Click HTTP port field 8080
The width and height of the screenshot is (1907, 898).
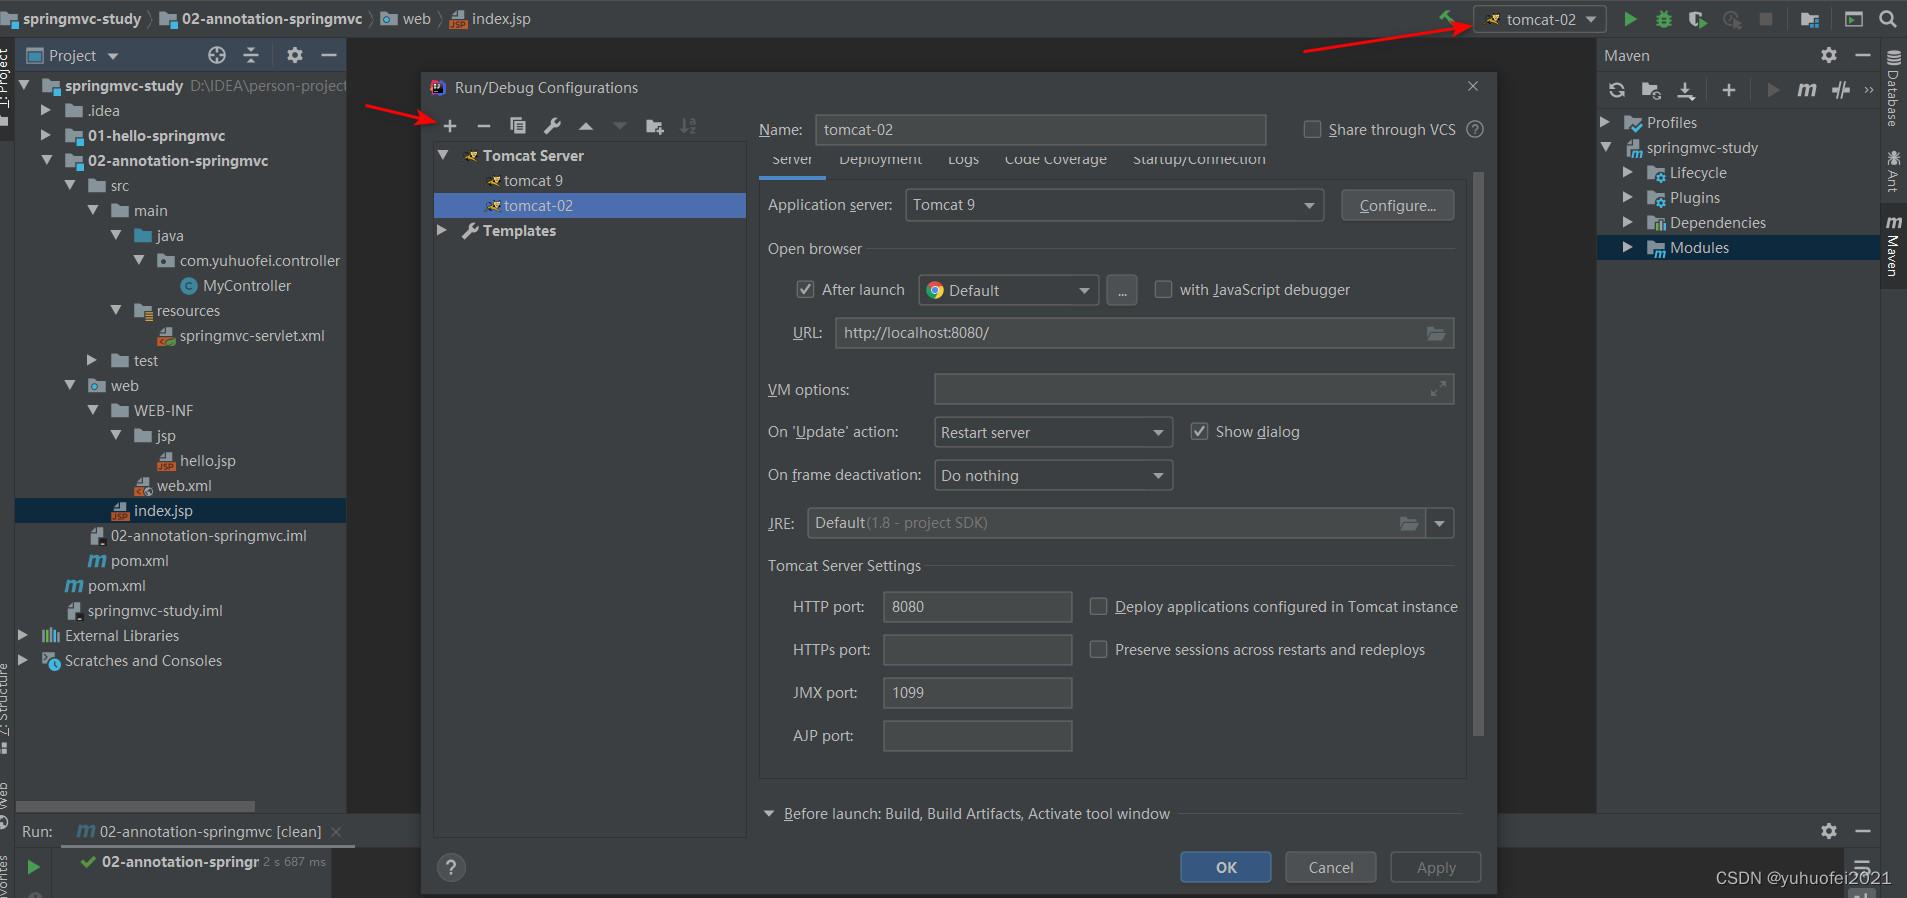pyautogui.click(x=977, y=606)
